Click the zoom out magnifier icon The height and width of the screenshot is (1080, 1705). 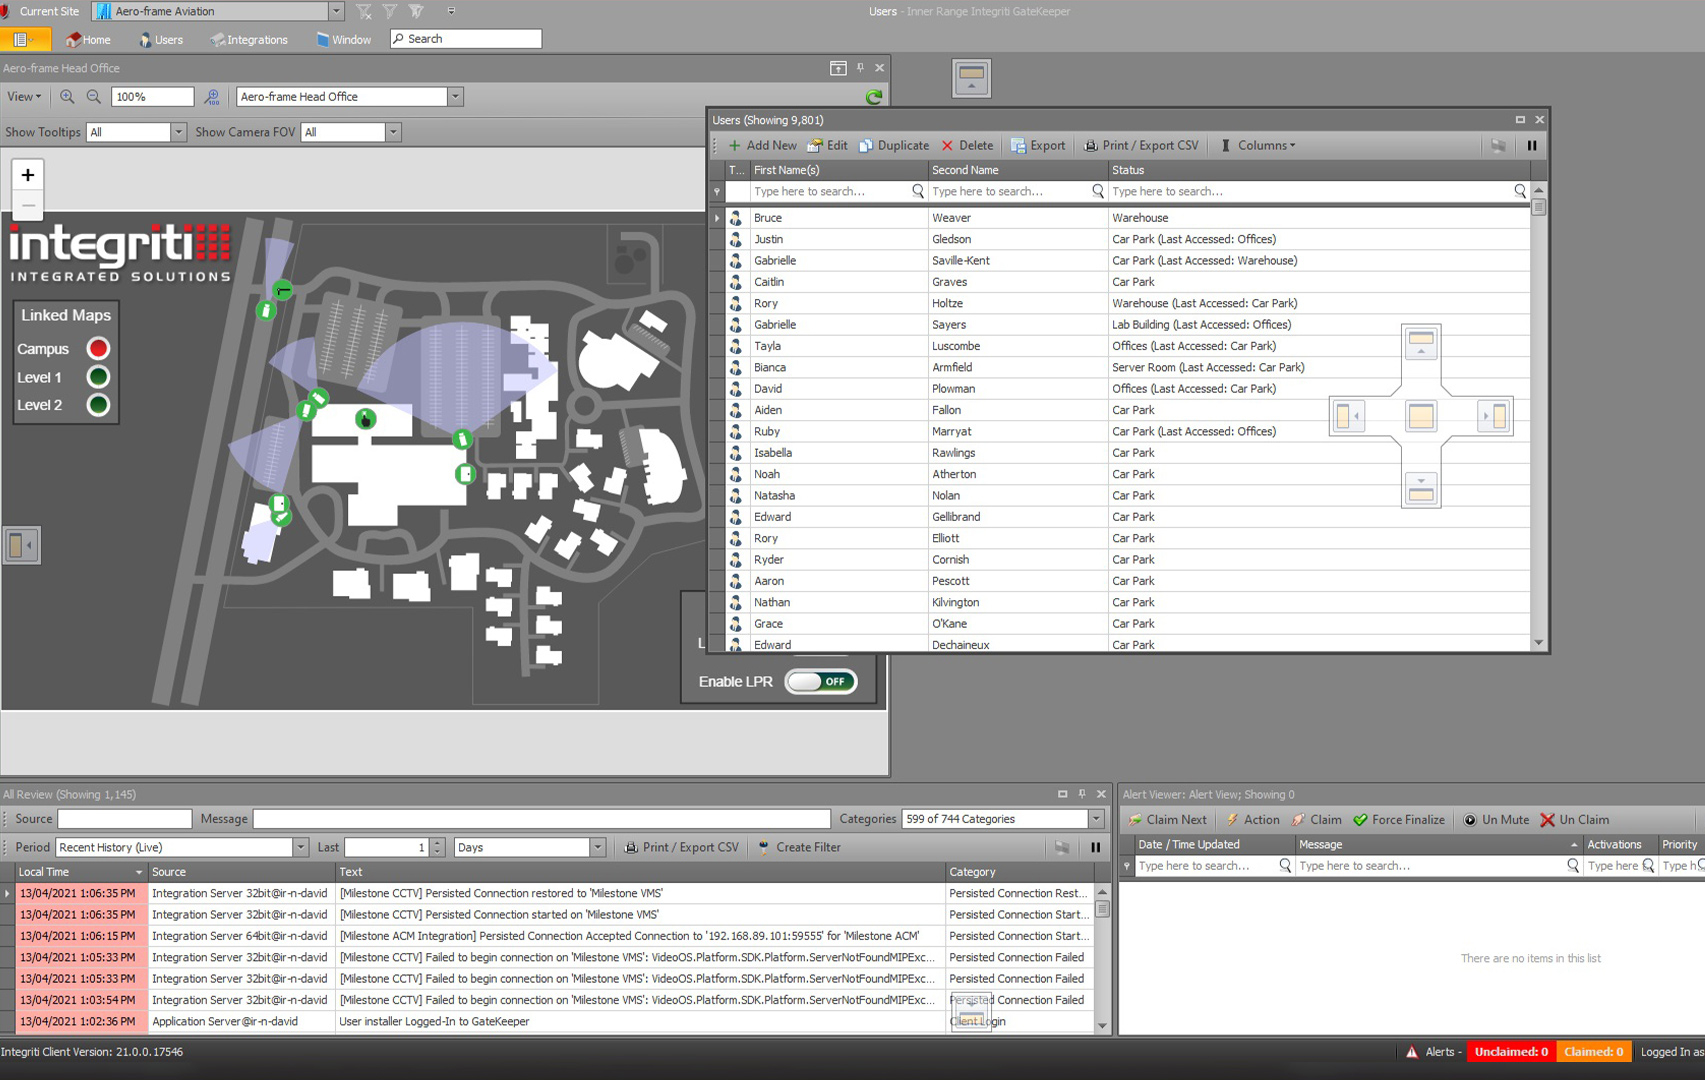pyautogui.click(x=93, y=97)
